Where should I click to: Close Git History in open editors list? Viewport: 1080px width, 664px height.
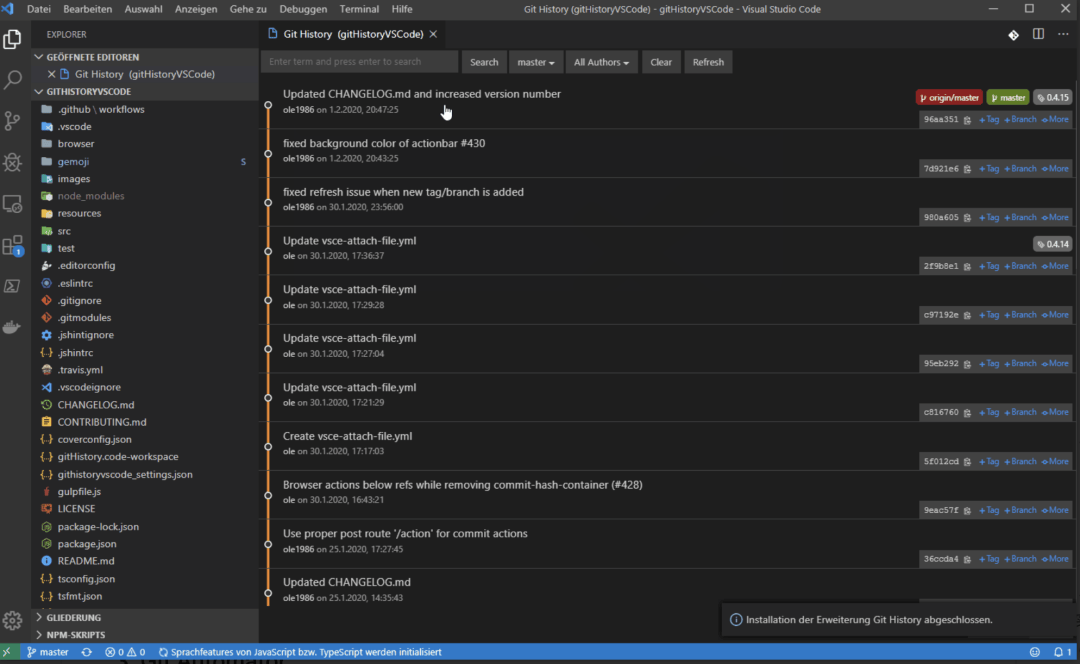pyautogui.click(x=52, y=74)
